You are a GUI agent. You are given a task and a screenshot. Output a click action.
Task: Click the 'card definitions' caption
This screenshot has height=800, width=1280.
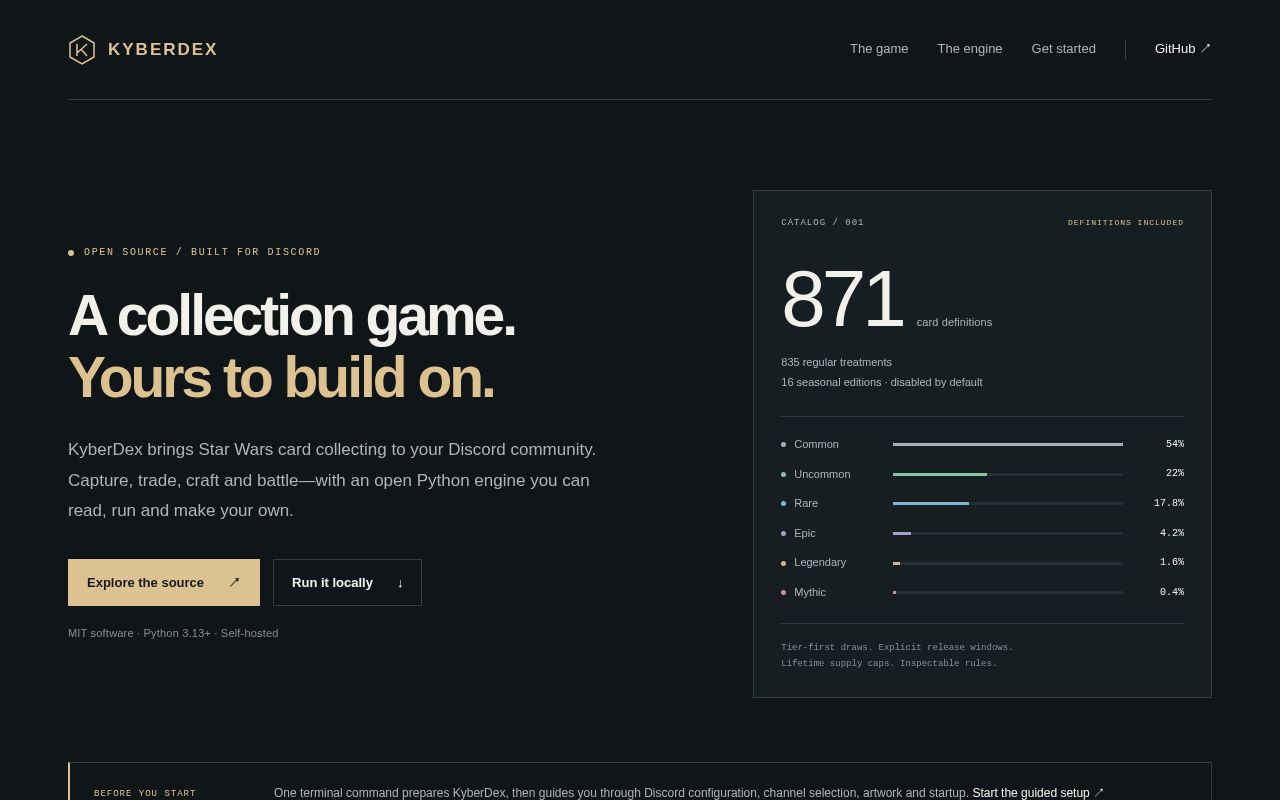pyautogui.click(x=955, y=322)
